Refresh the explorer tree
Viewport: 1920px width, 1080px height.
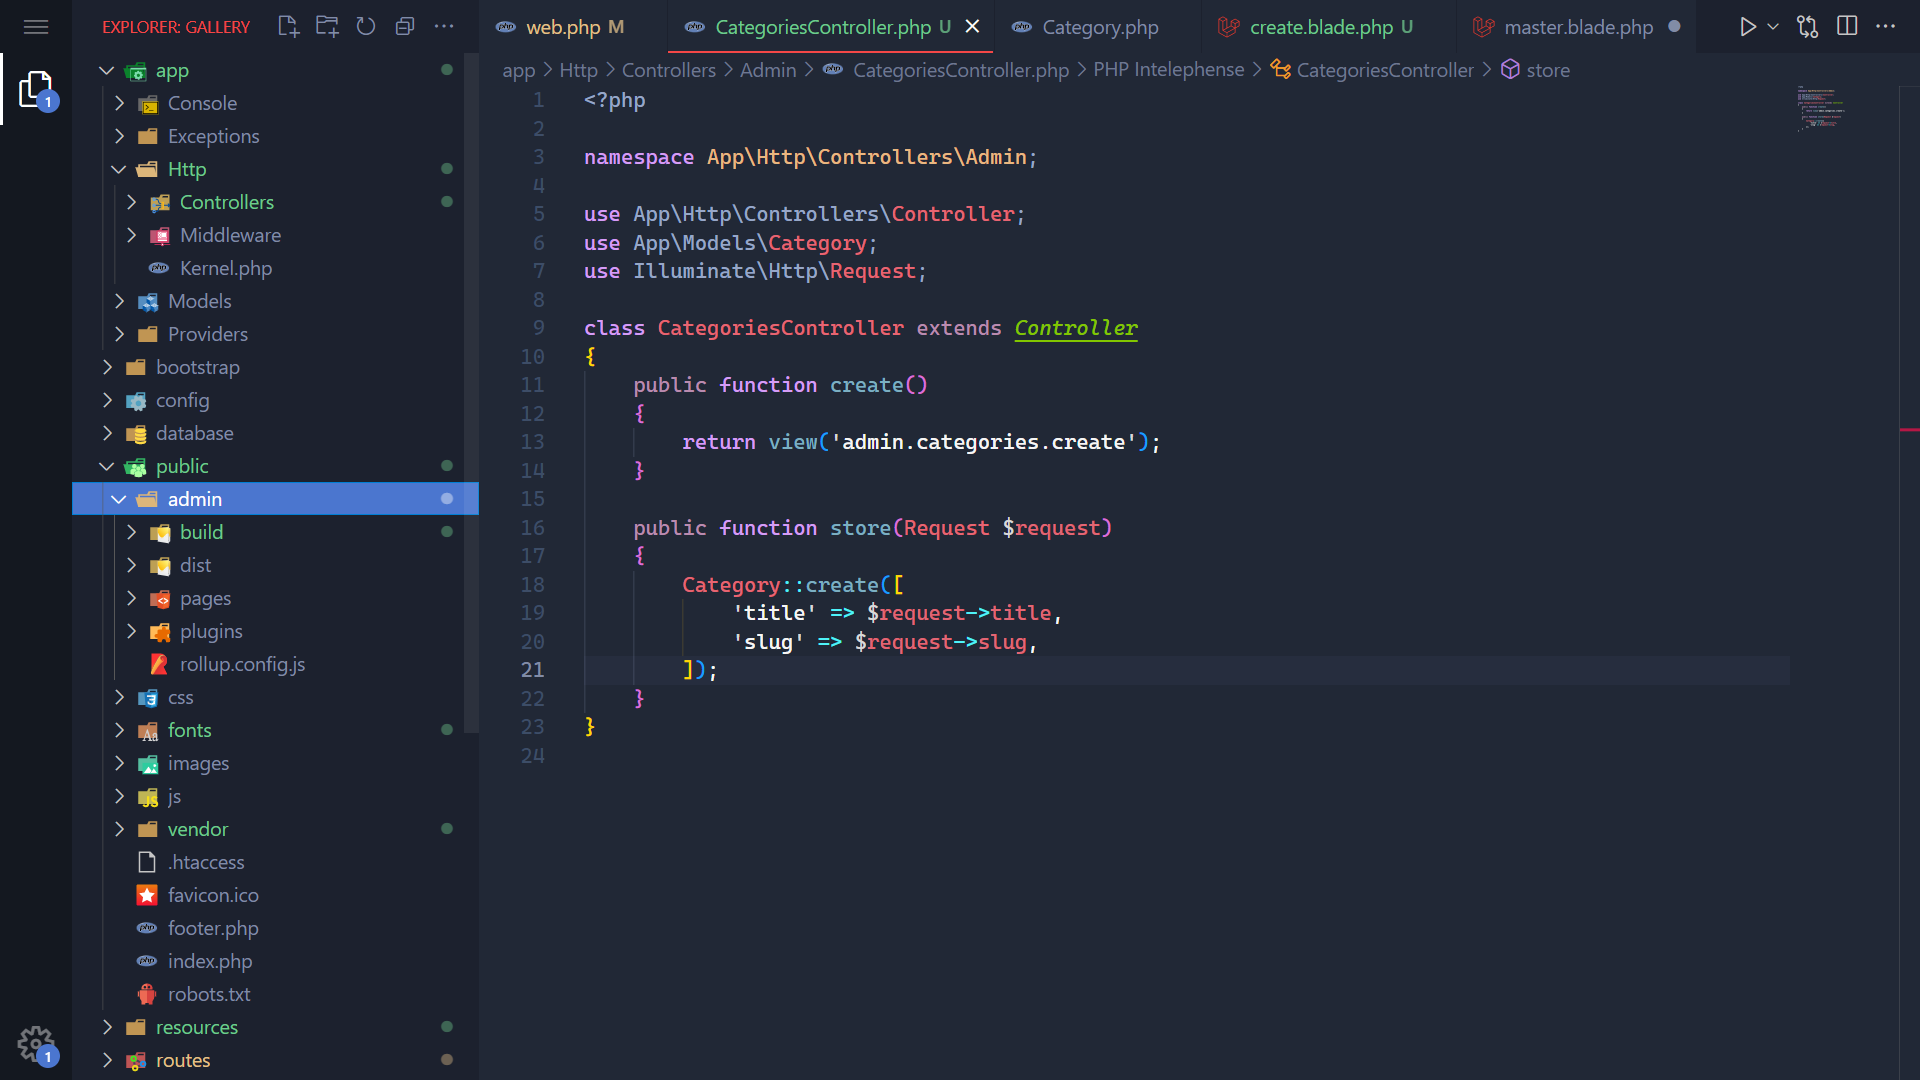pos(366,27)
